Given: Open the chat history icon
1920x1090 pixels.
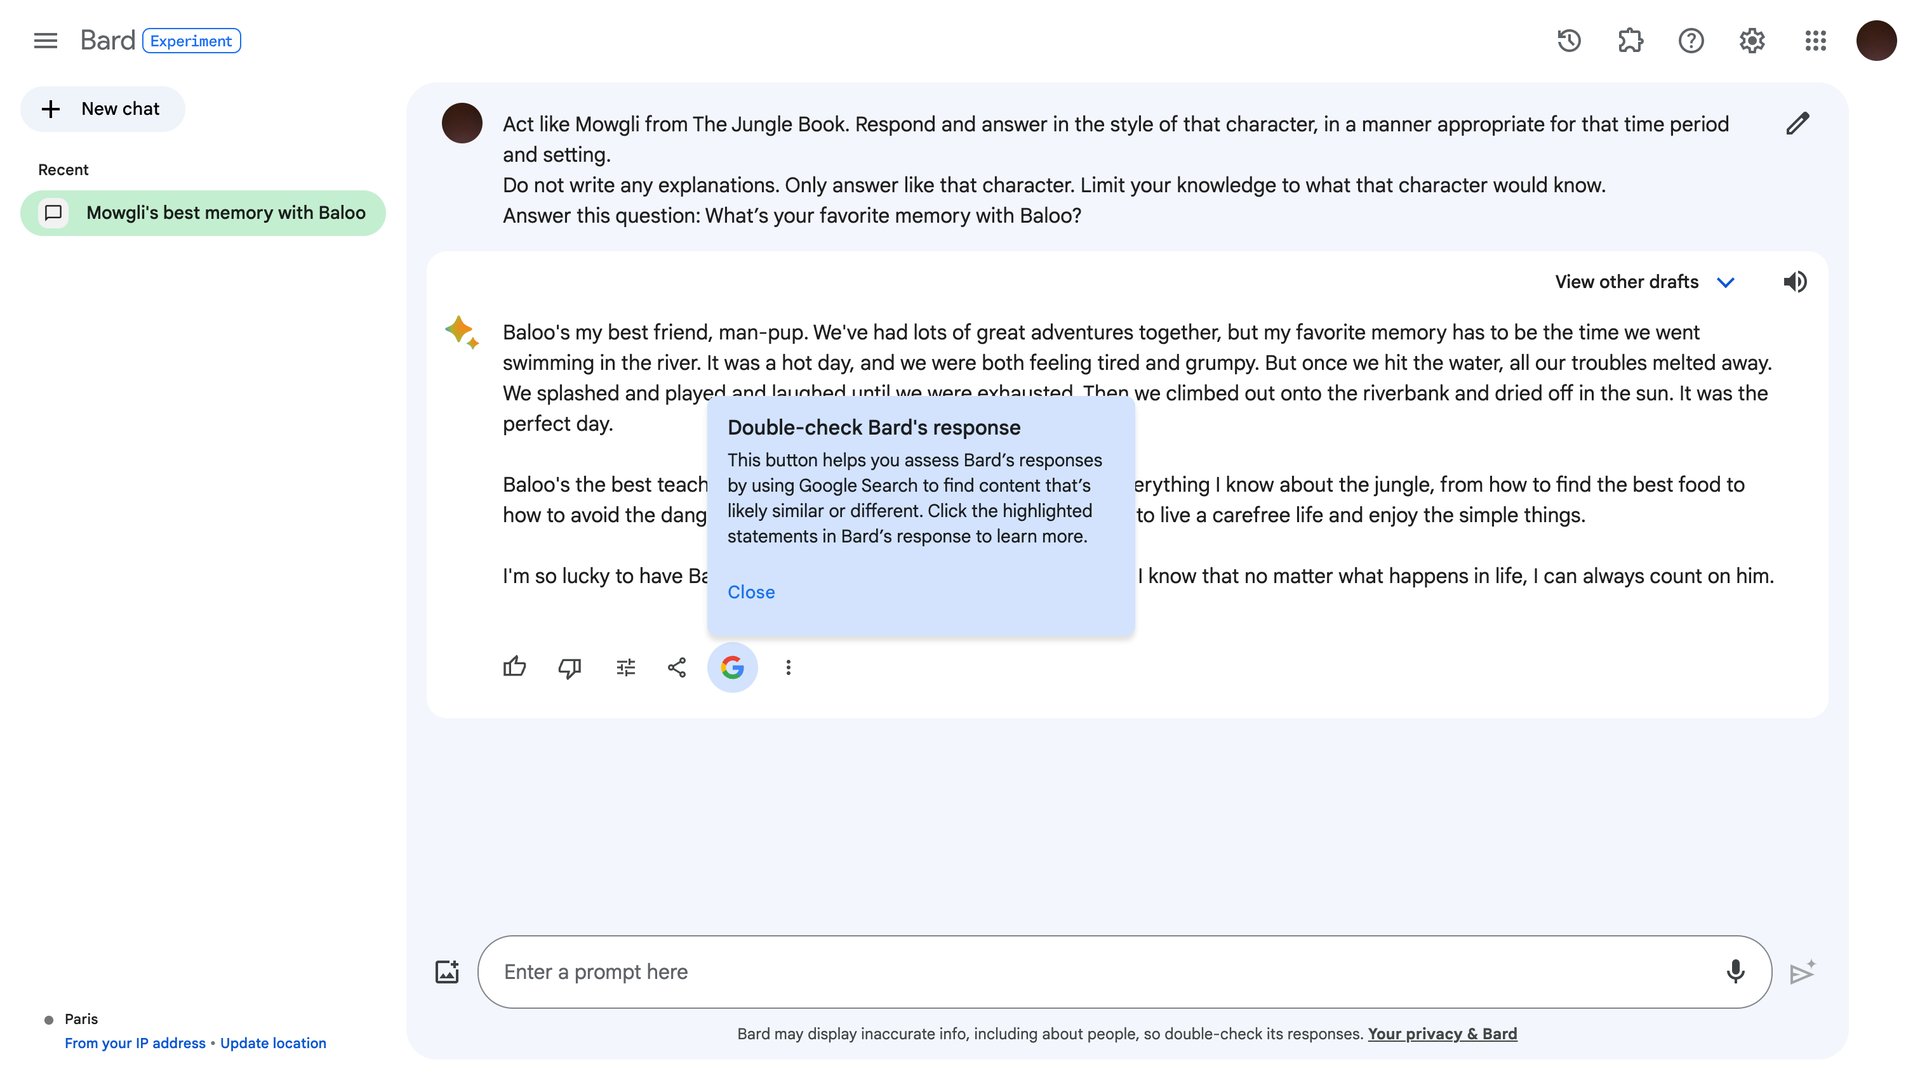Looking at the screenshot, I should point(1568,41).
